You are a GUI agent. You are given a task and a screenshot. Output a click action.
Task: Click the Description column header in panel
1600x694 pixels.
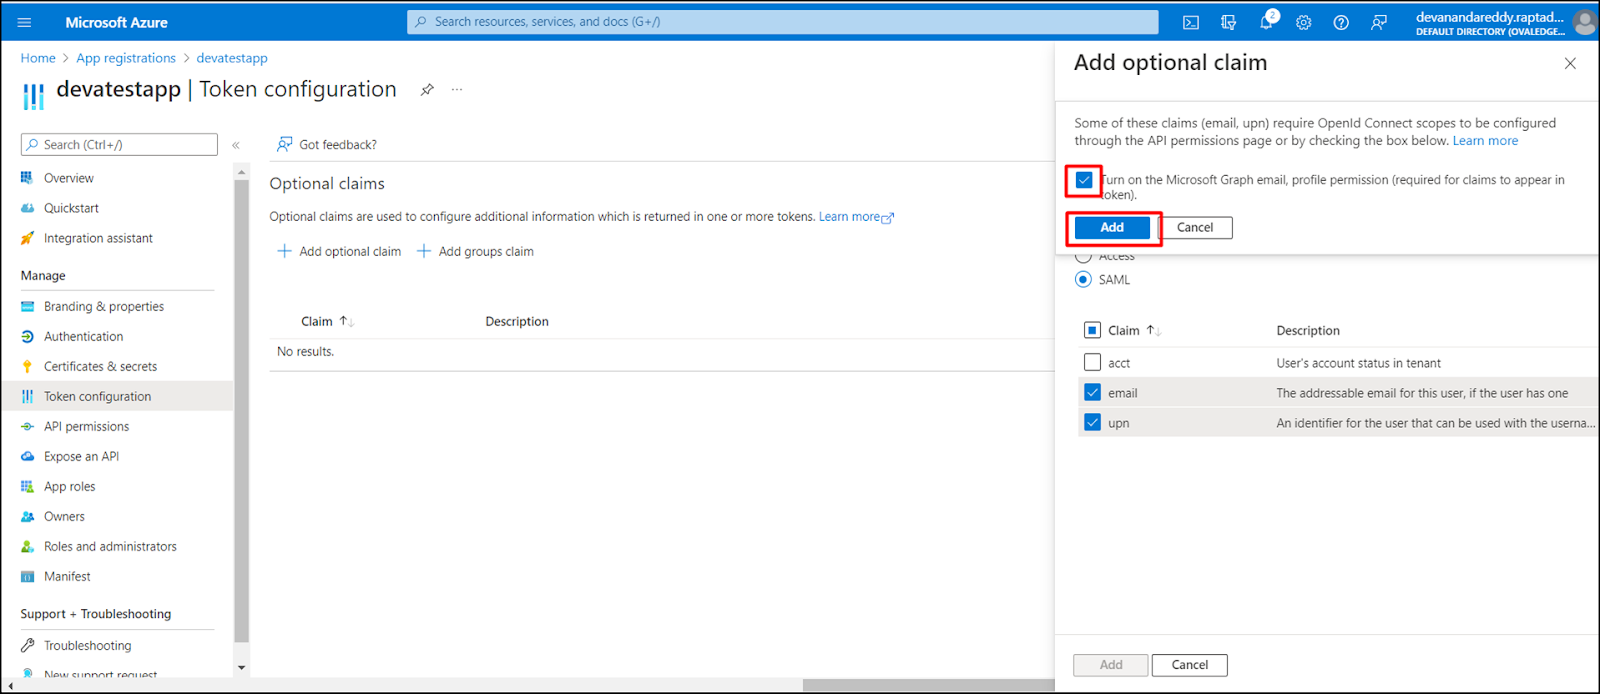[x=1308, y=331]
